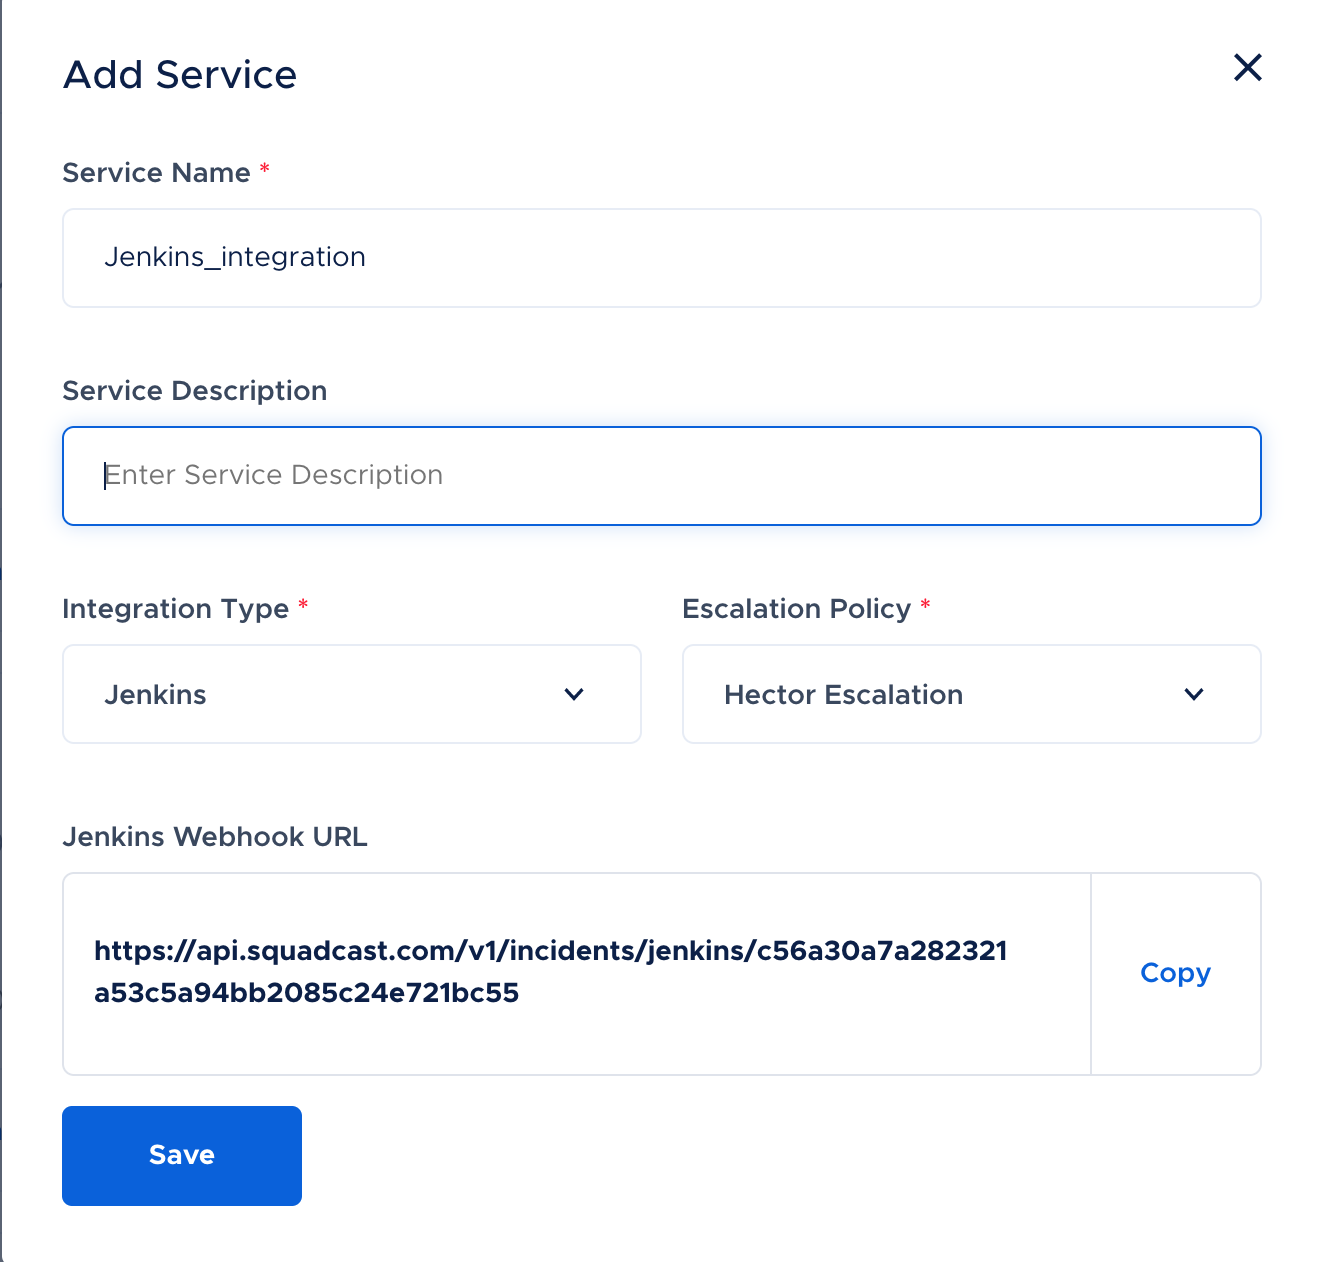The image size is (1318, 1262).
Task: Select the Jenkins integration type value
Action: pos(155,694)
